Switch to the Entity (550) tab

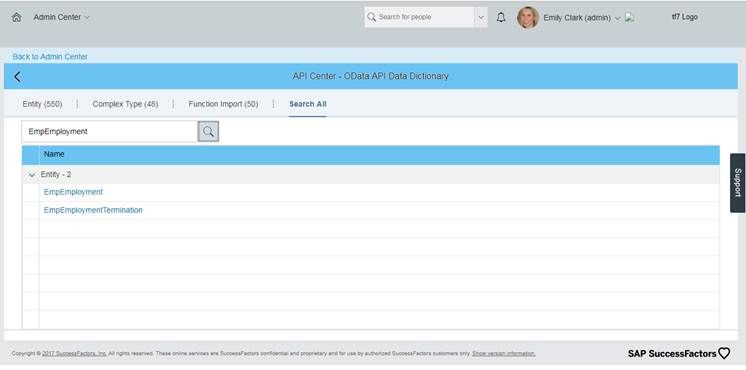click(42, 104)
